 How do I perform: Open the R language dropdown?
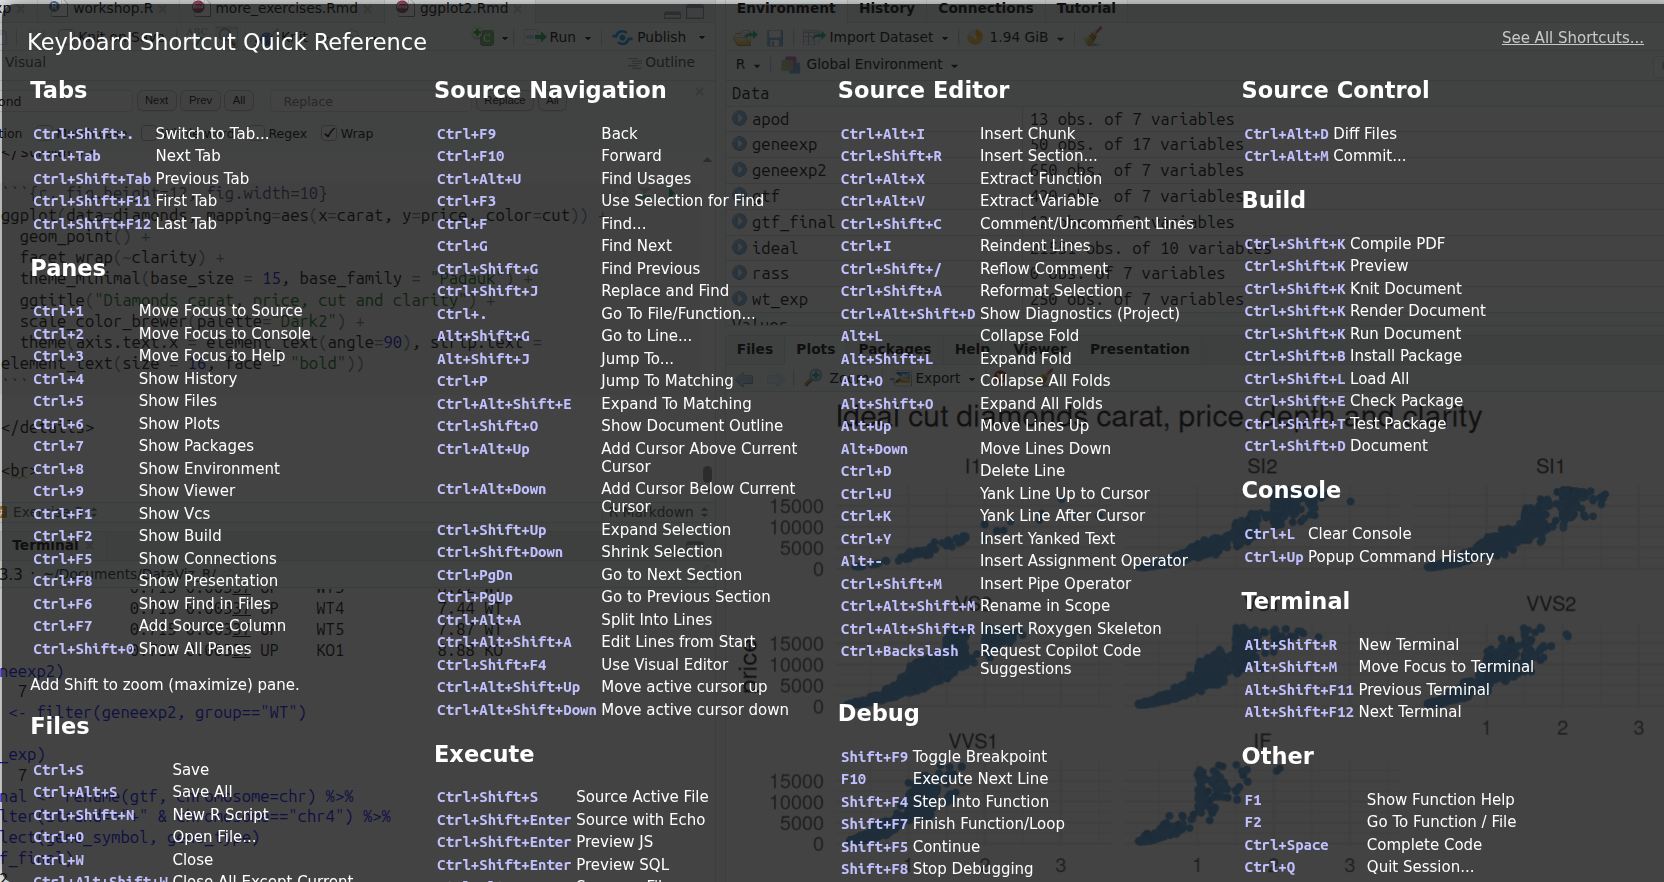click(748, 64)
